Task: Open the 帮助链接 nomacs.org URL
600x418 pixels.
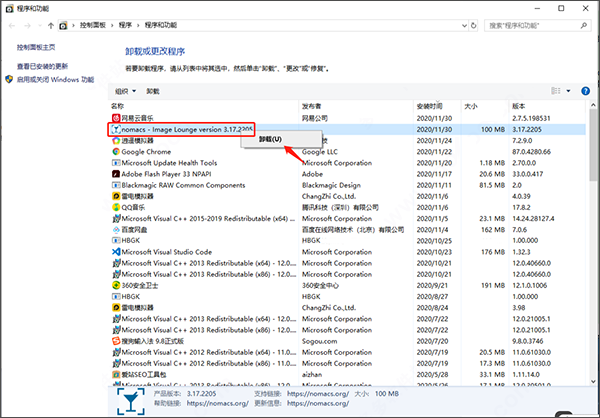Action: point(218,403)
